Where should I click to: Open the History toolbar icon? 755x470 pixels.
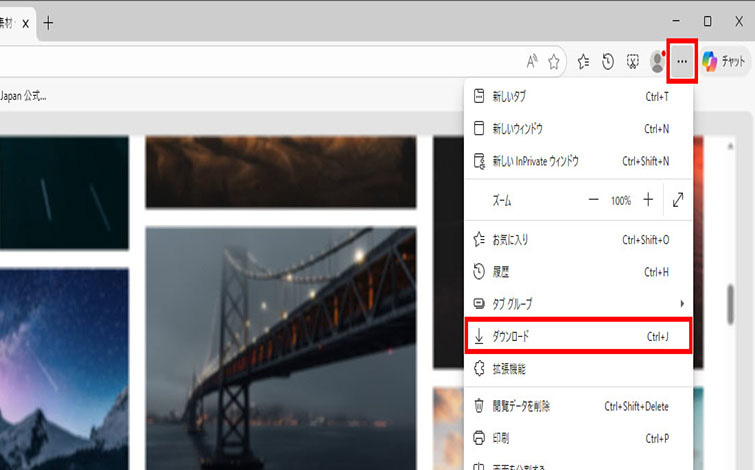point(608,62)
